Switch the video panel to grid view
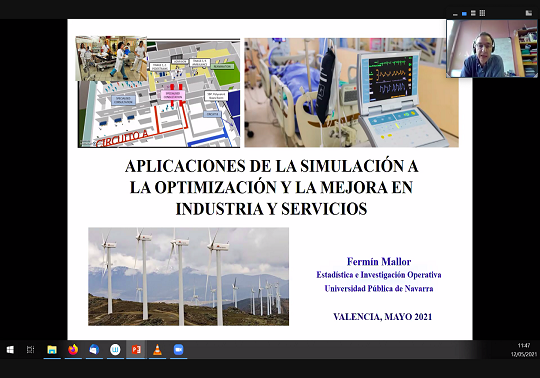The width and height of the screenshot is (540, 378). tap(482, 13)
